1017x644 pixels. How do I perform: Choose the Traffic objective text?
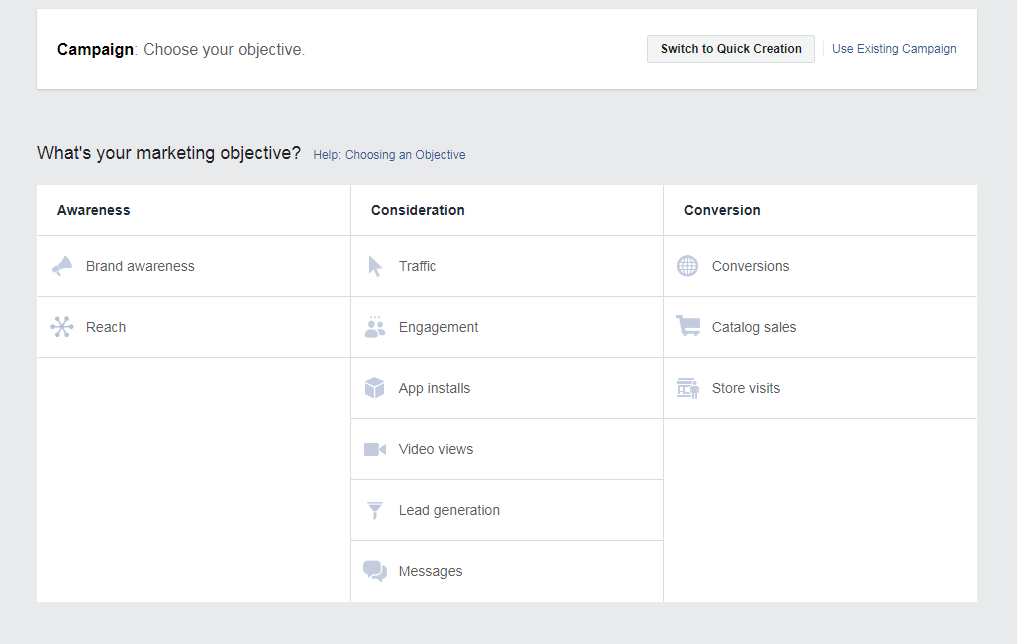point(417,266)
